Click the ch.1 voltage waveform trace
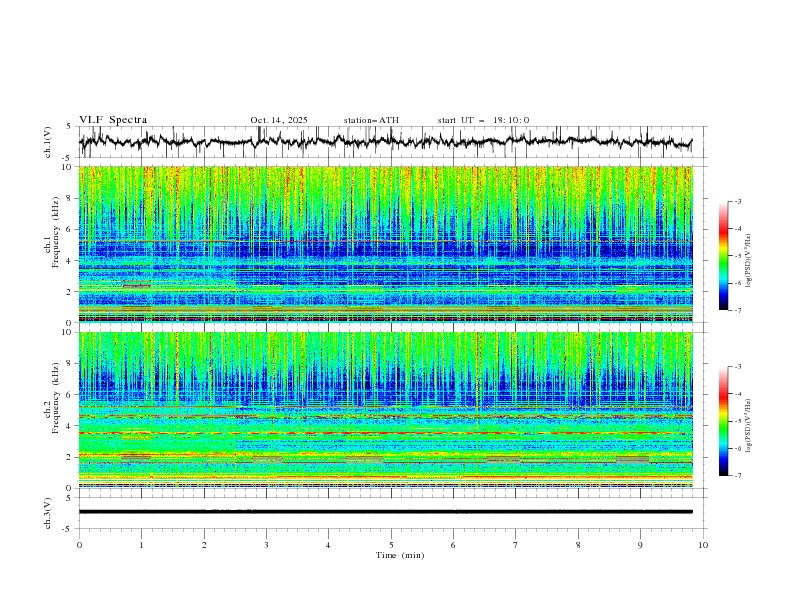 click(x=385, y=141)
